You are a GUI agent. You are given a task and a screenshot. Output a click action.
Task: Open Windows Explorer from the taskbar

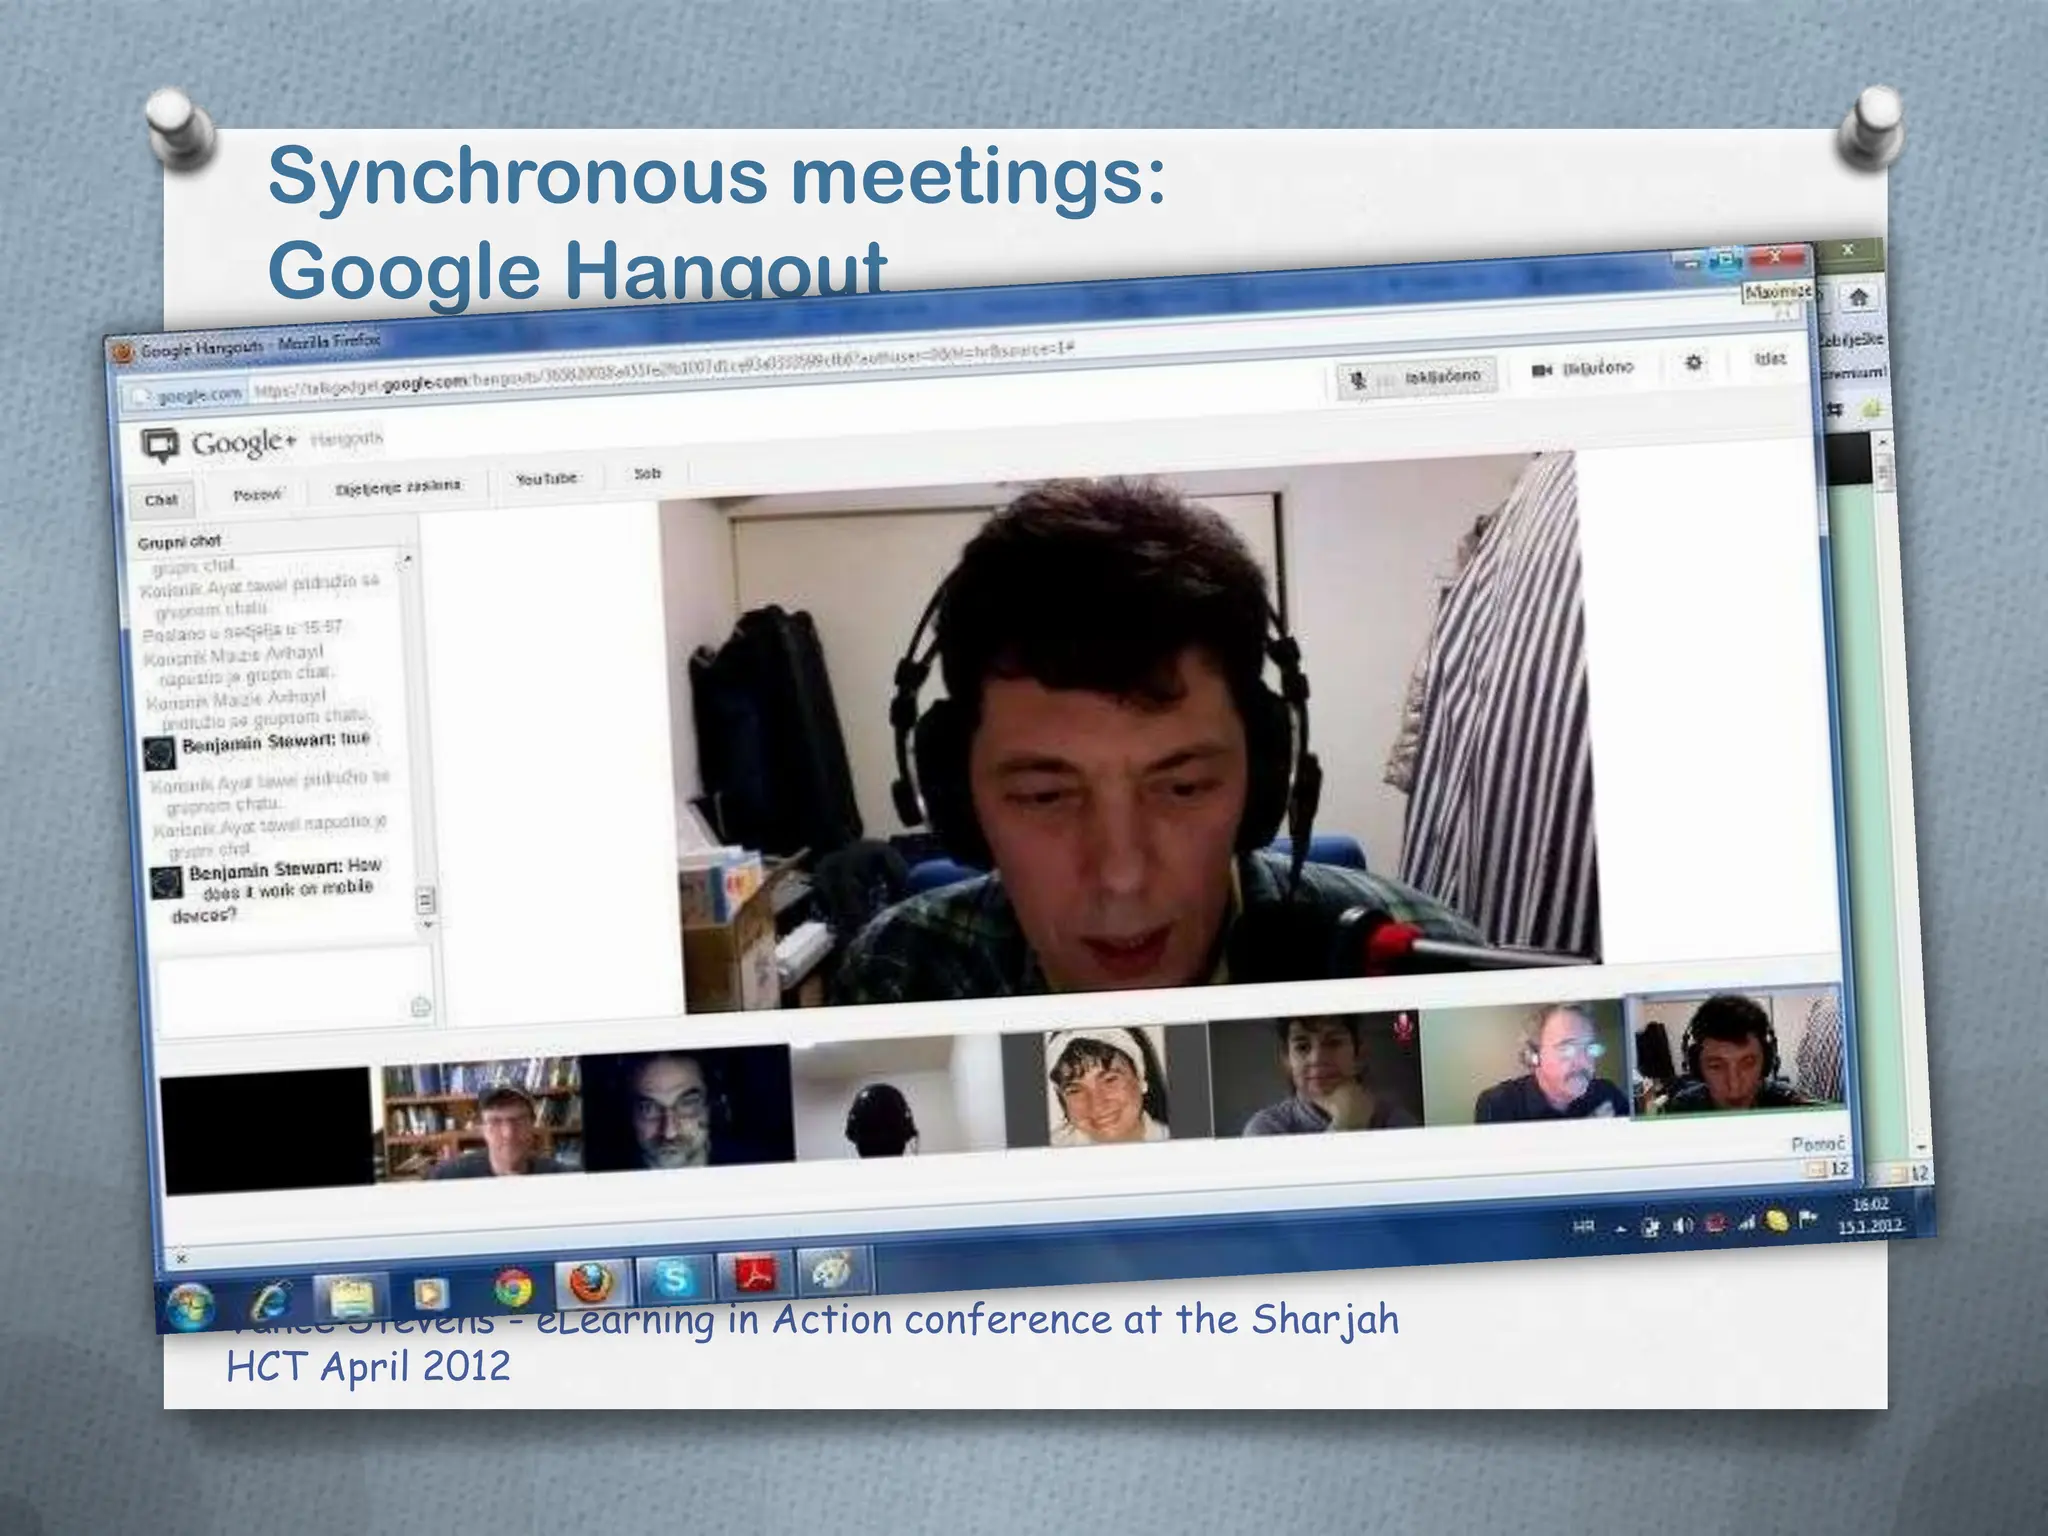(349, 1297)
